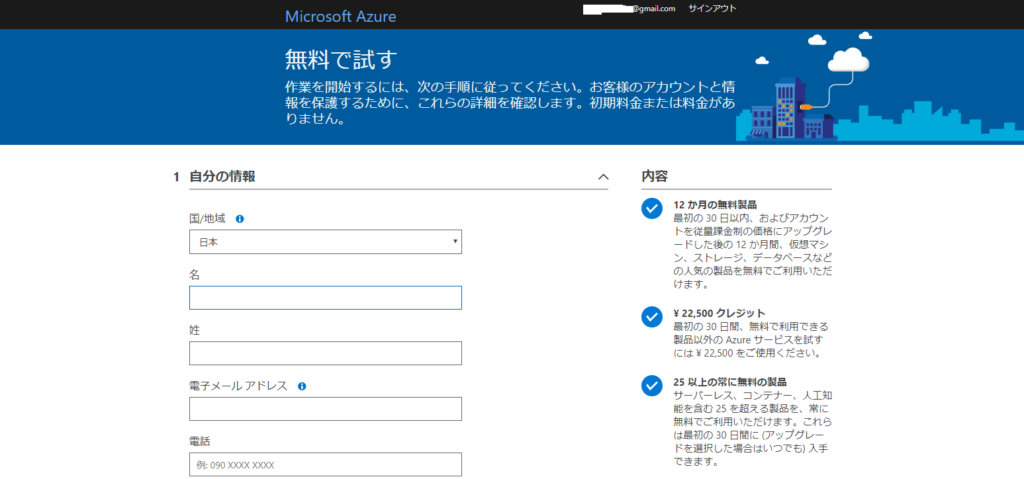Image resolution: width=1024 pixels, height=479 pixels.
Task: Click the 25 以上の常に無料の製品 heading
Action: click(729, 382)
